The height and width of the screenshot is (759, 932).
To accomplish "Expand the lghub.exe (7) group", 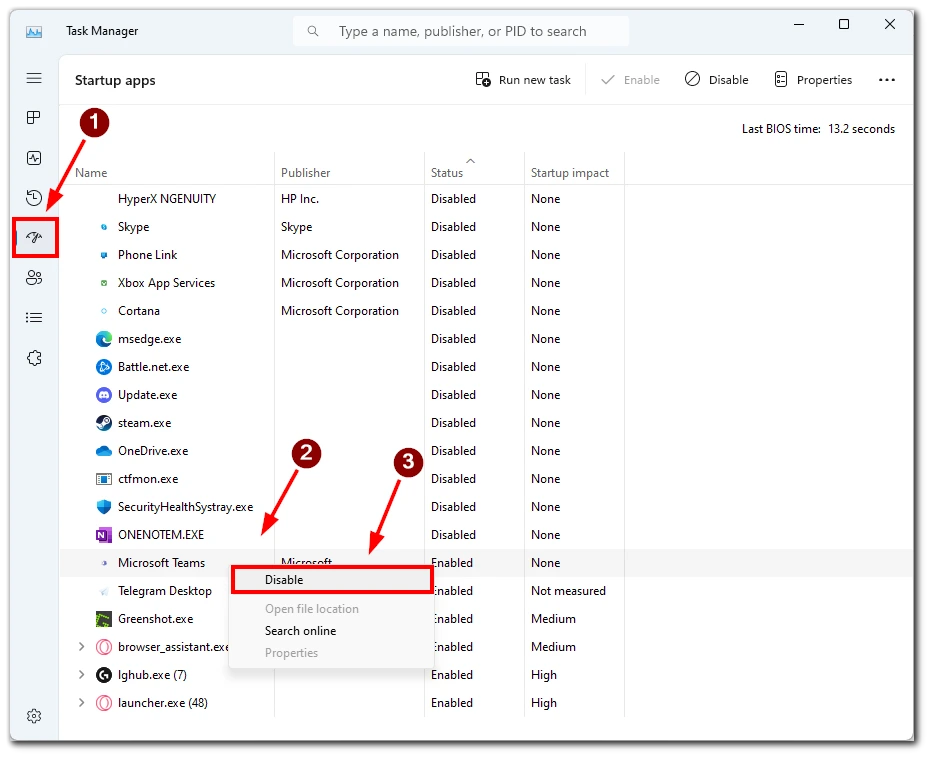I will 81,675.
